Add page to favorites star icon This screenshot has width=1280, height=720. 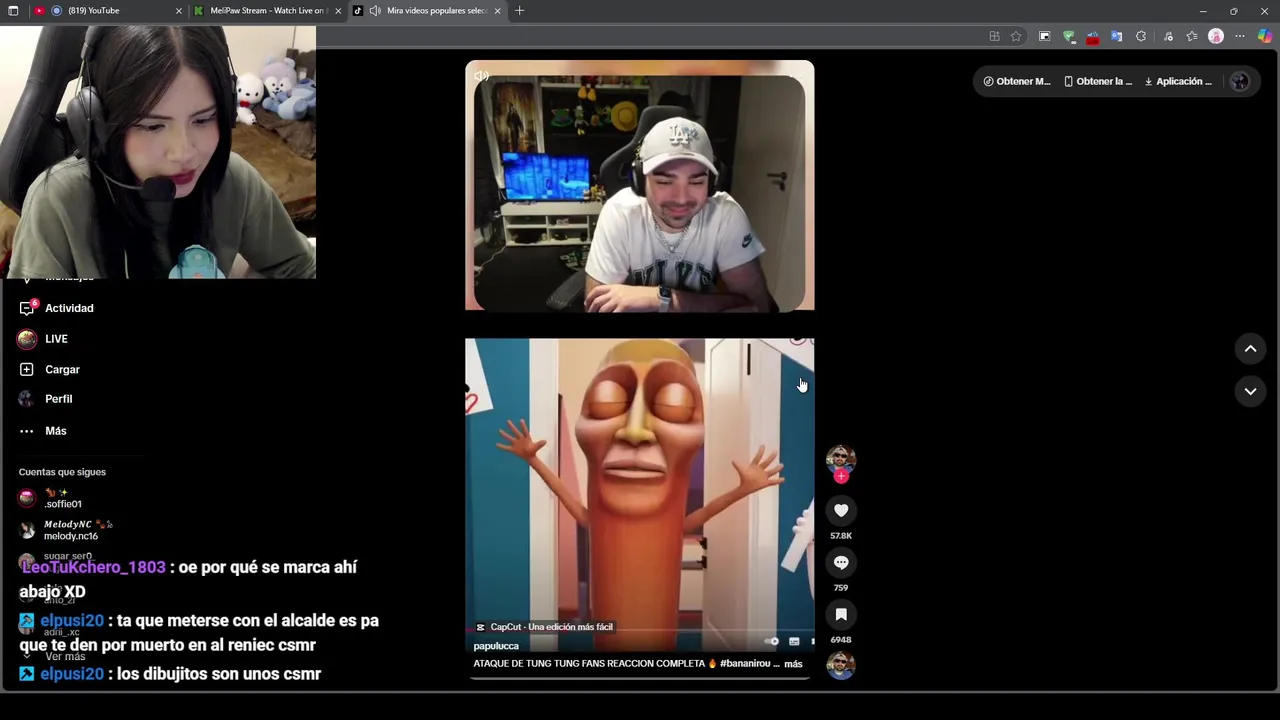click(x=1016, y=37)
